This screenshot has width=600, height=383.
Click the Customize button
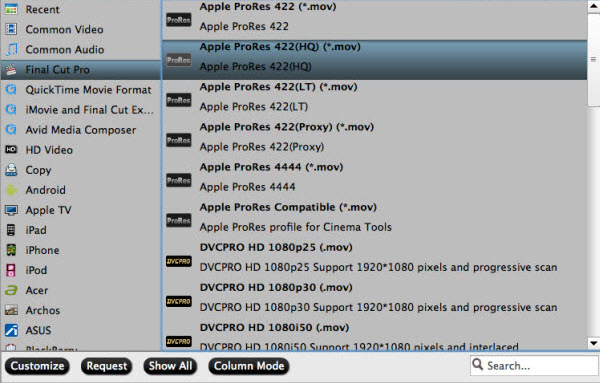coord(37,366)
